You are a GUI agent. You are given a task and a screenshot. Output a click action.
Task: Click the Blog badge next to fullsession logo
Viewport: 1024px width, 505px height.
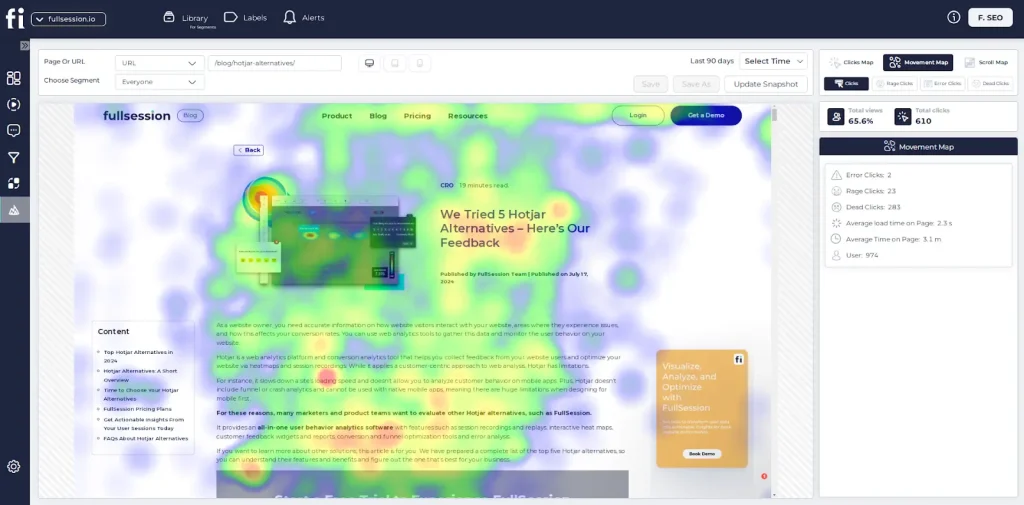[191, 116]
